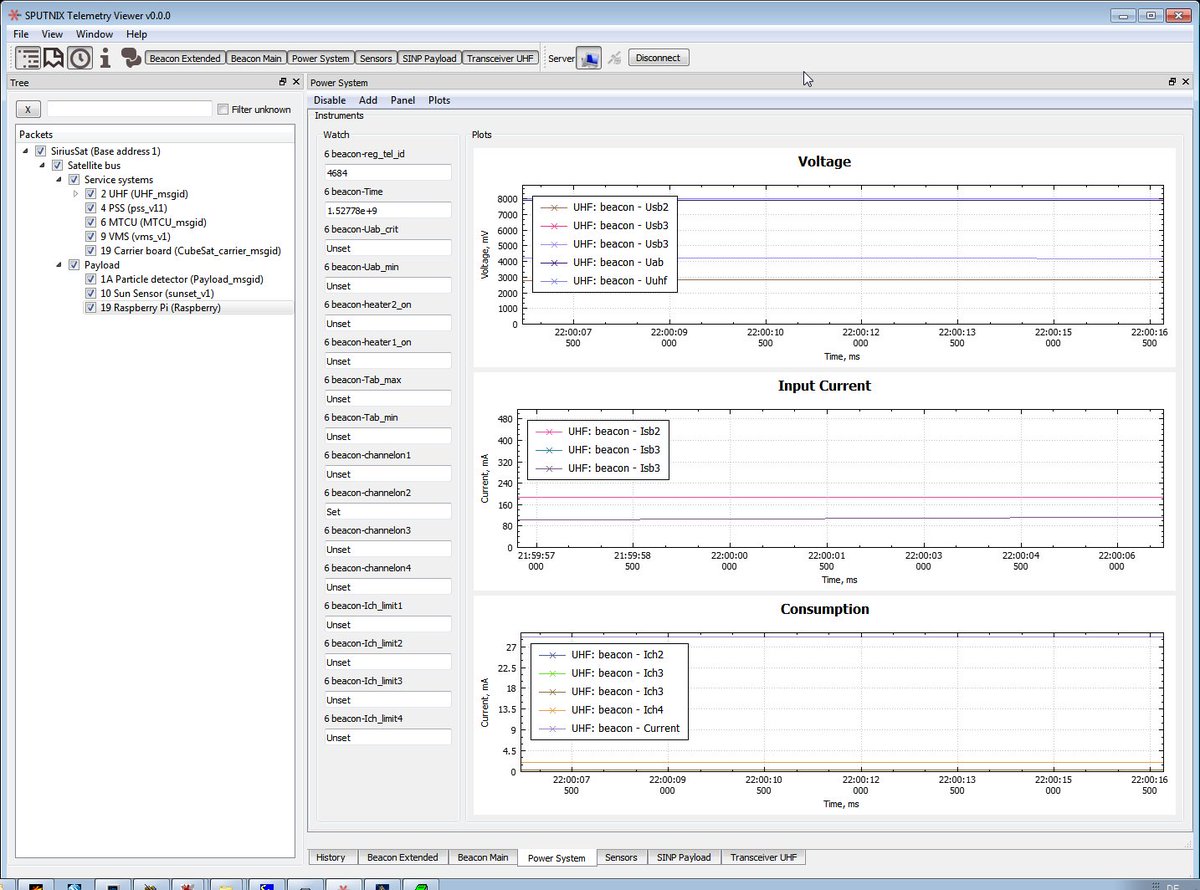Open the clock history icon in toolbar
Screen dimensions: 1200x890
tap(80, 58)
